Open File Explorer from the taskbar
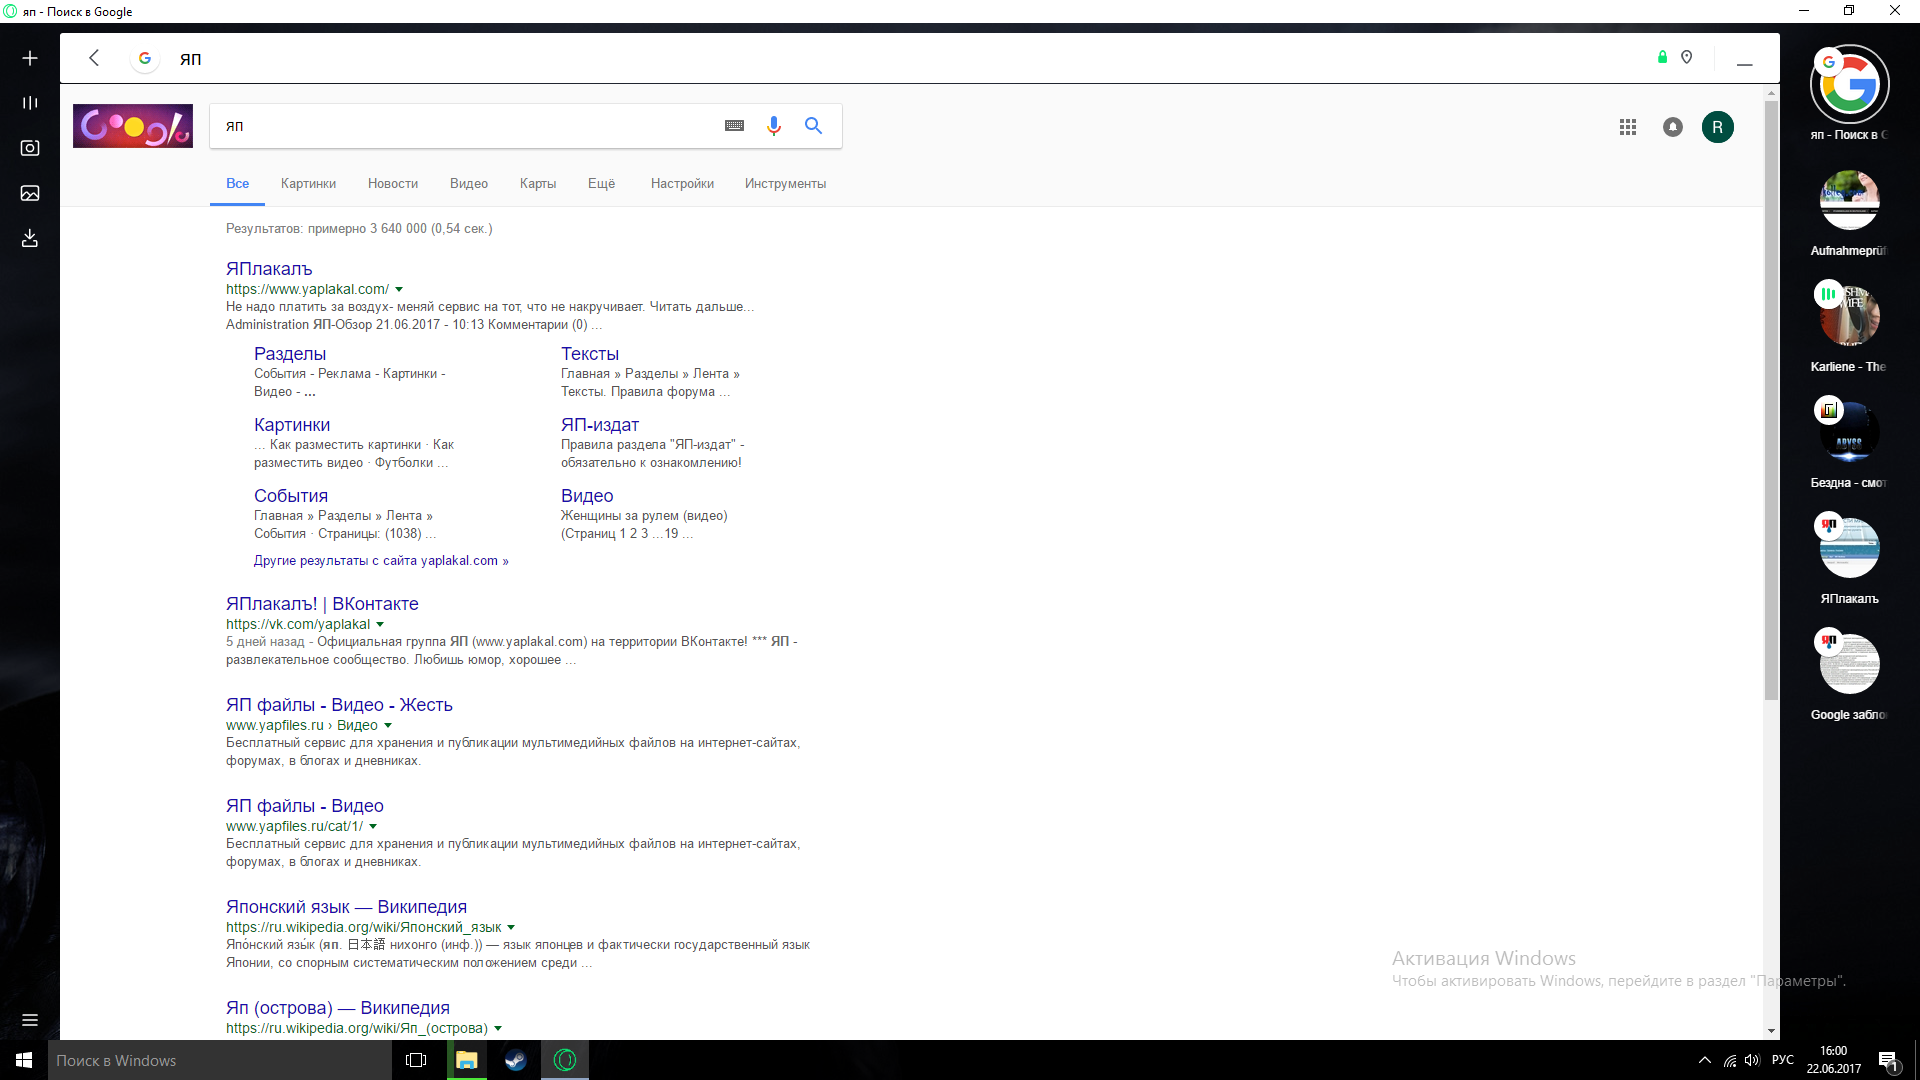The width and height of the screenshot is (1920, 1080). tap(467, 1060)
